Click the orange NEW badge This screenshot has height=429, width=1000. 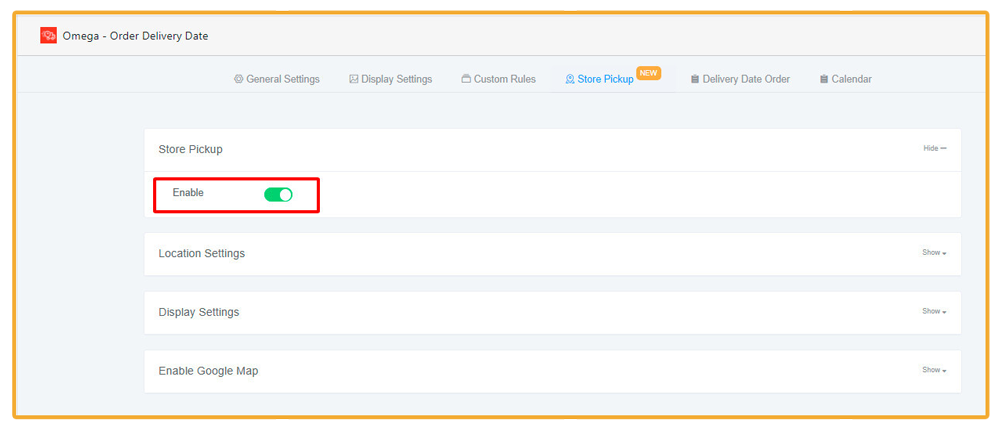pyautogui.click(x=649, y=73)
